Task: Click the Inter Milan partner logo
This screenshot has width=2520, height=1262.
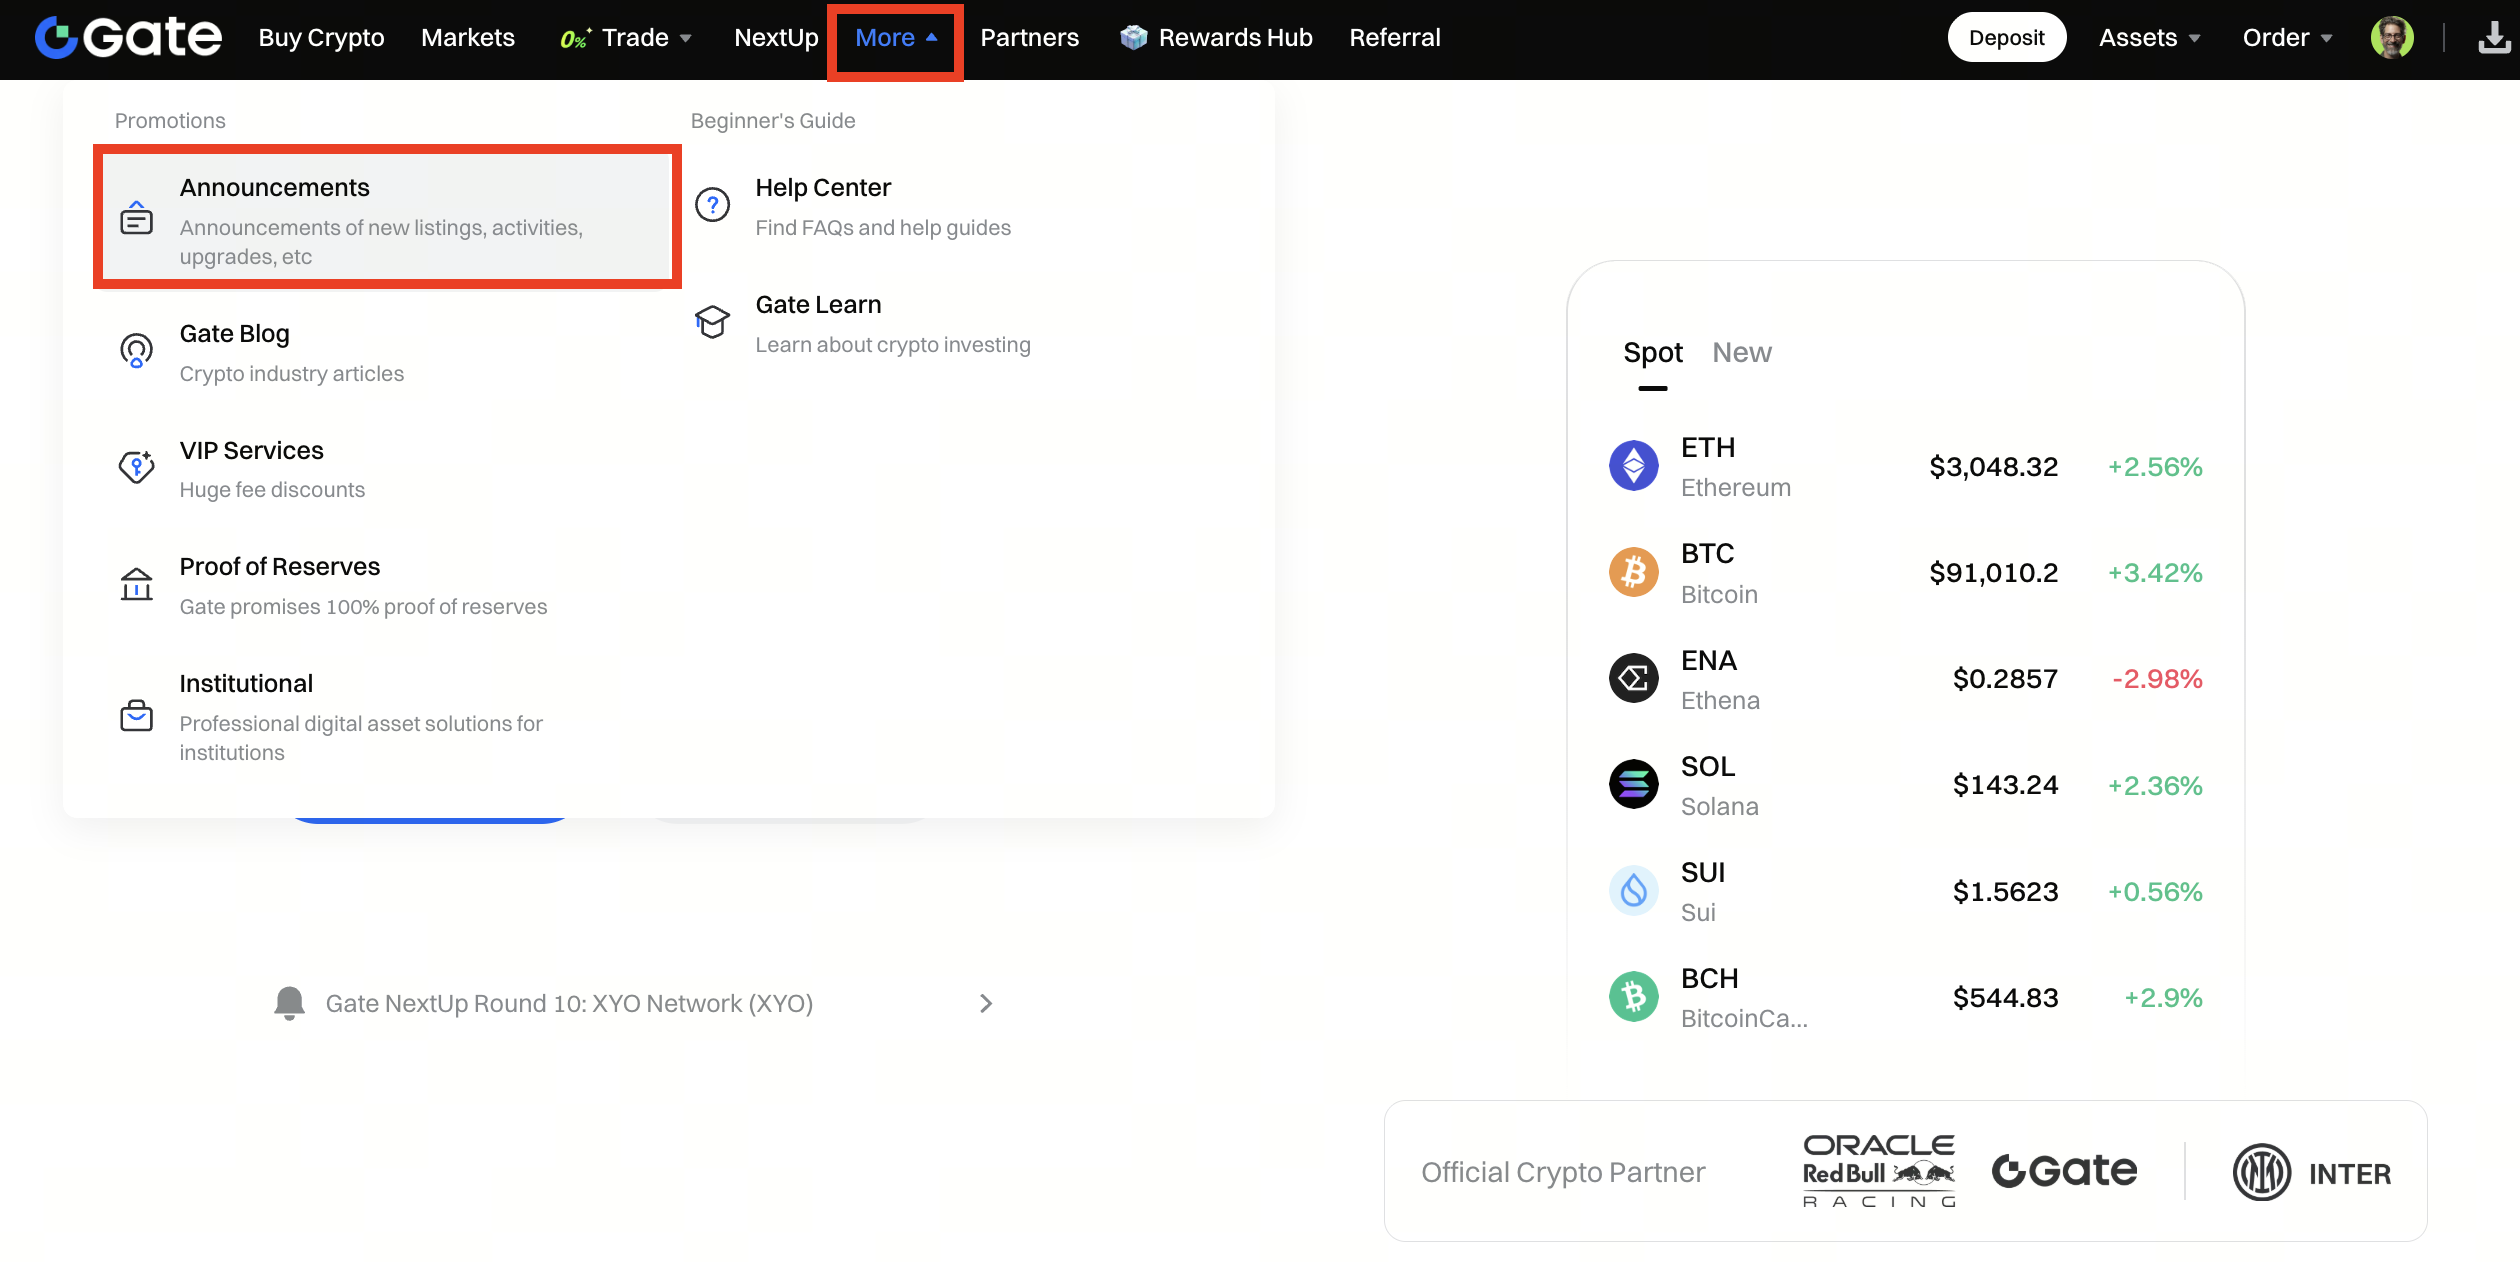Action: point(2311,1172)
